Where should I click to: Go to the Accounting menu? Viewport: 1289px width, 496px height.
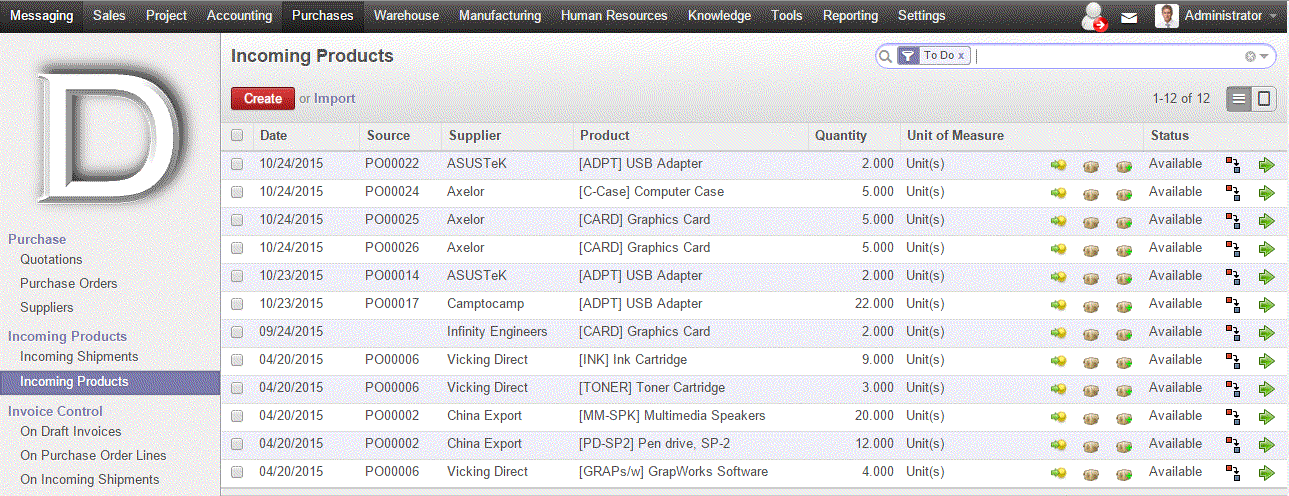pos(239,16)
